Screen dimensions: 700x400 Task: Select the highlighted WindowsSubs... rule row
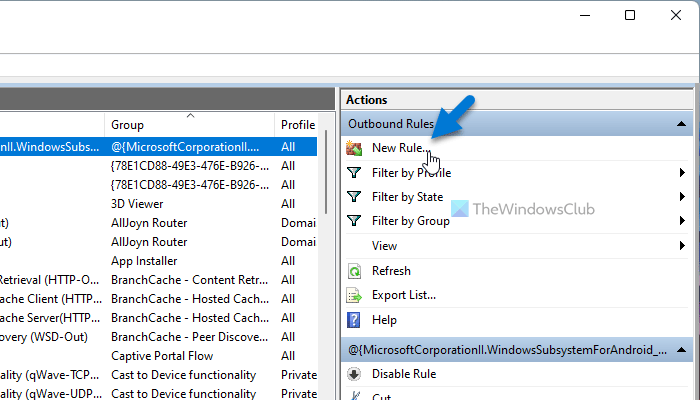pyautogui.click(x=158, y=147)
